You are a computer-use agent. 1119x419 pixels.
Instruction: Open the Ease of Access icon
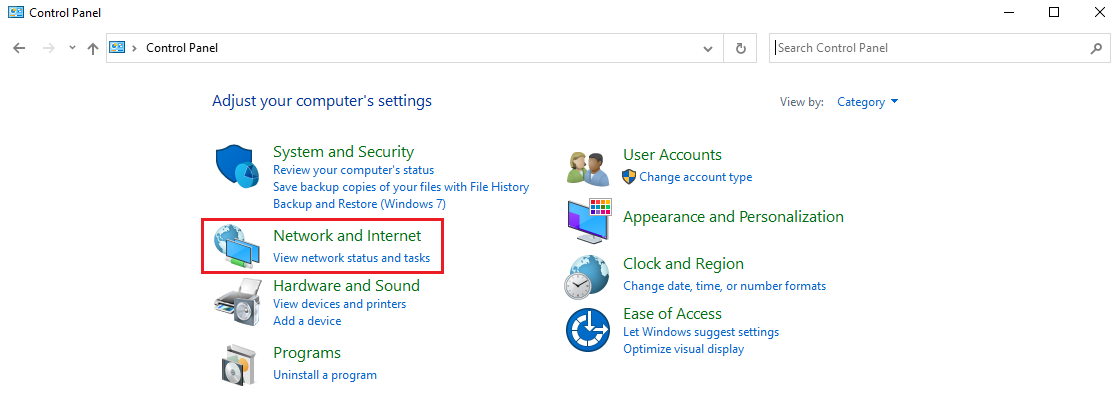[x=588, y=330]
